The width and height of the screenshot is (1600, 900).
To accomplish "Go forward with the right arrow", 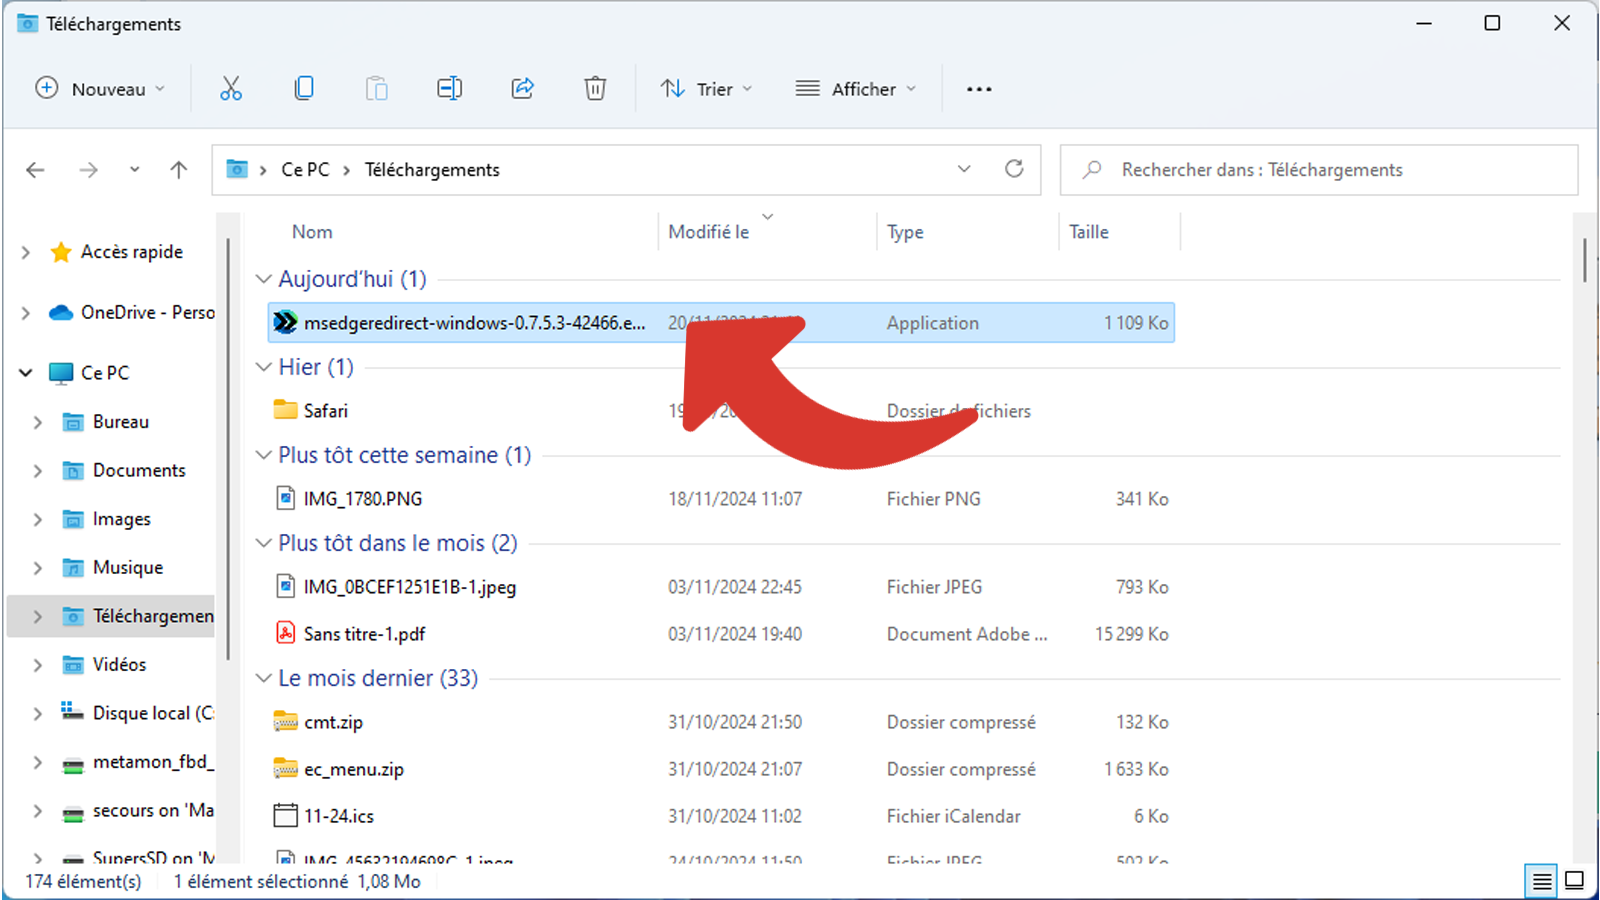I will point(89,170).
